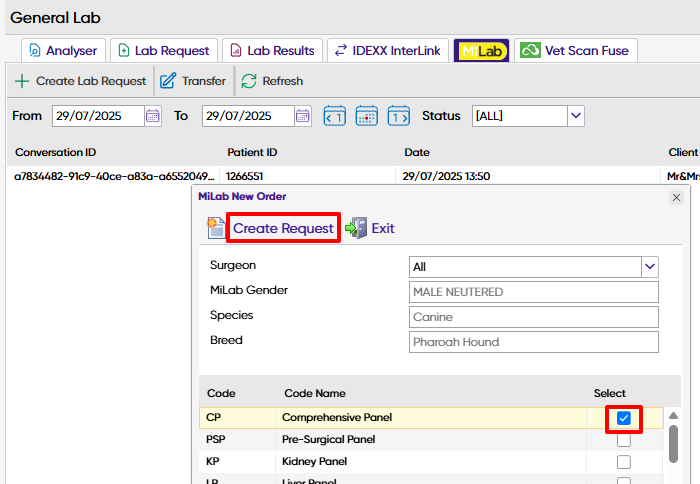Open the Vet Scan Fuse tab
The image size is (700, 484).
[x=575, y=50]
